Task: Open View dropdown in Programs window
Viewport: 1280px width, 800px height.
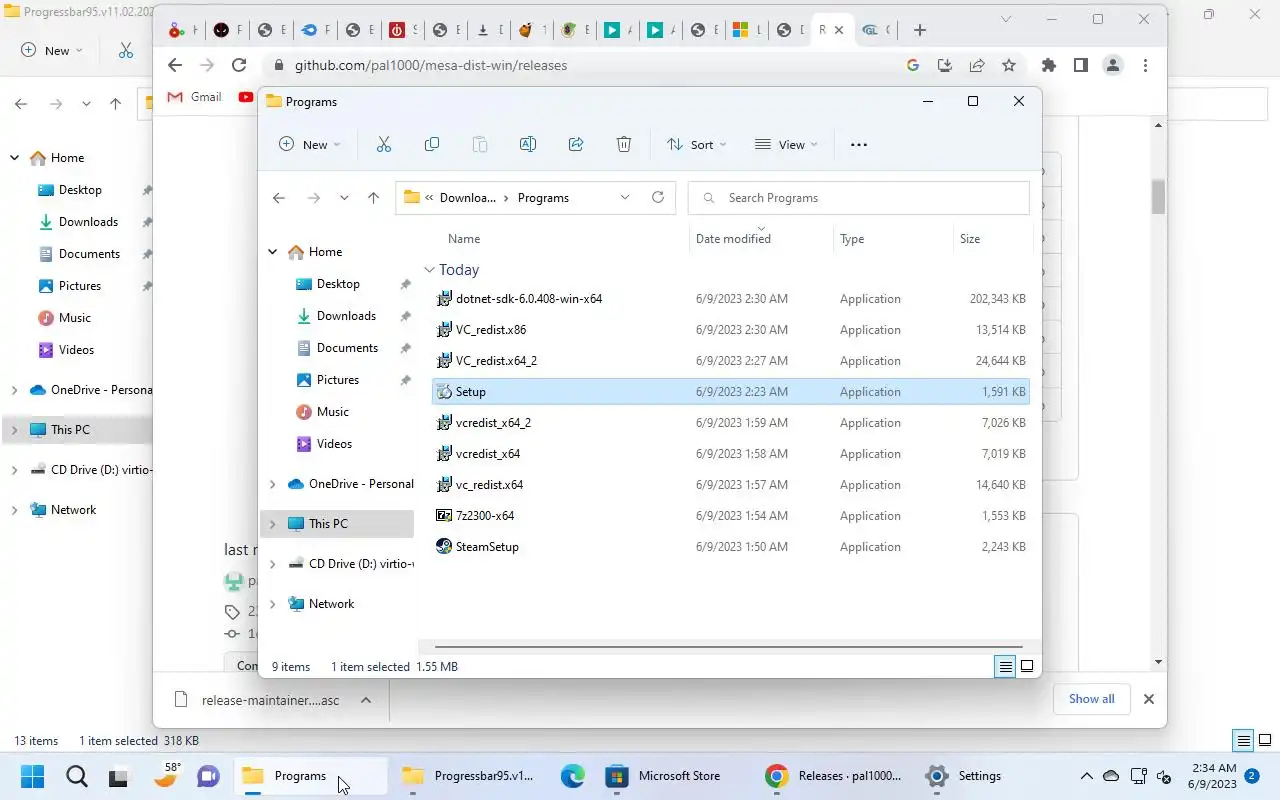Action: 786,145
